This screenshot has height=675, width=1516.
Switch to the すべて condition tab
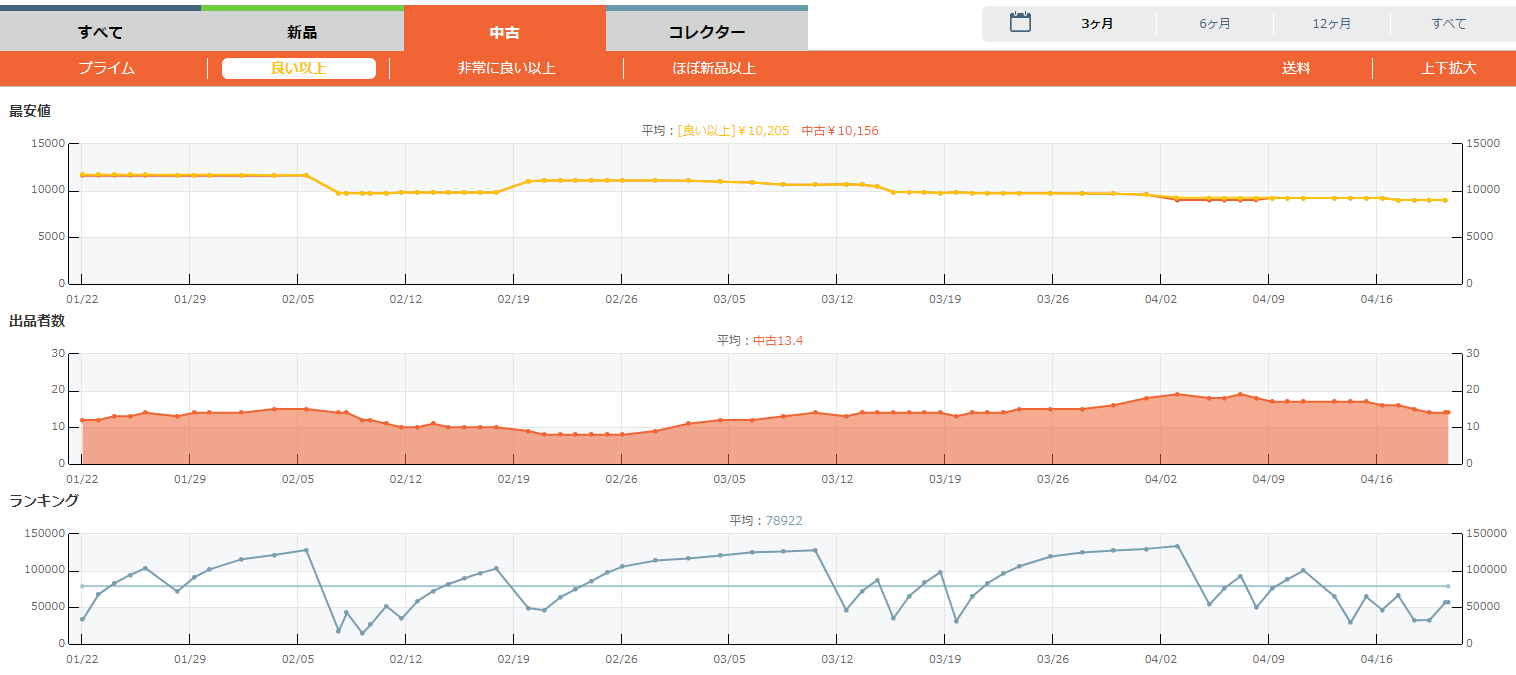point(100,32)
